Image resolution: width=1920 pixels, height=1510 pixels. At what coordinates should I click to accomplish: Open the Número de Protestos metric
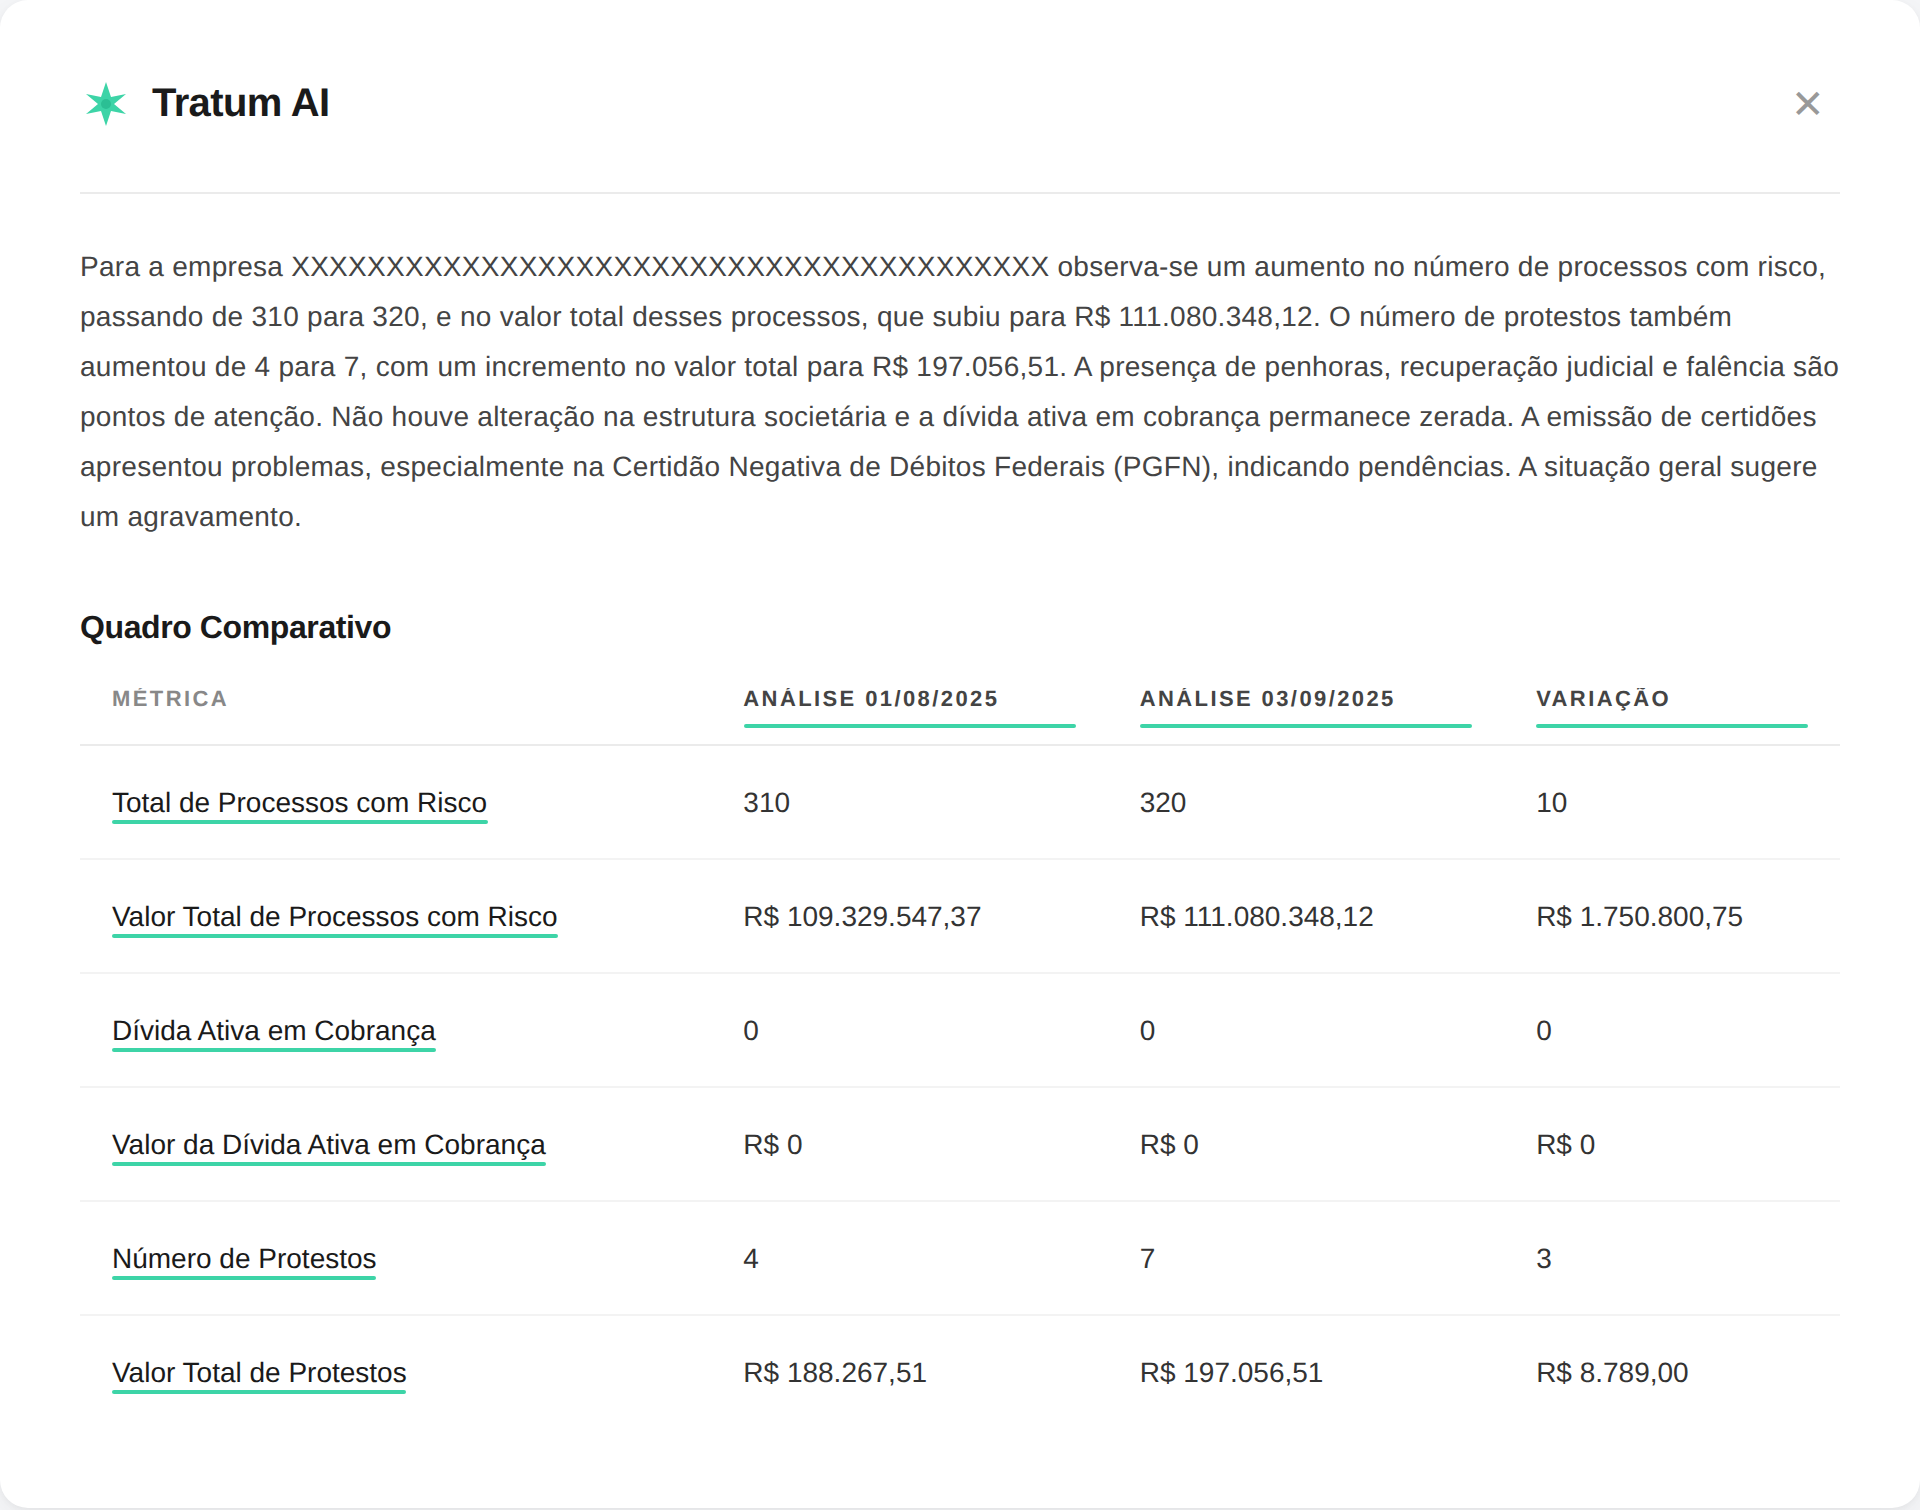pyautogui.click(x=244, y=1259)
